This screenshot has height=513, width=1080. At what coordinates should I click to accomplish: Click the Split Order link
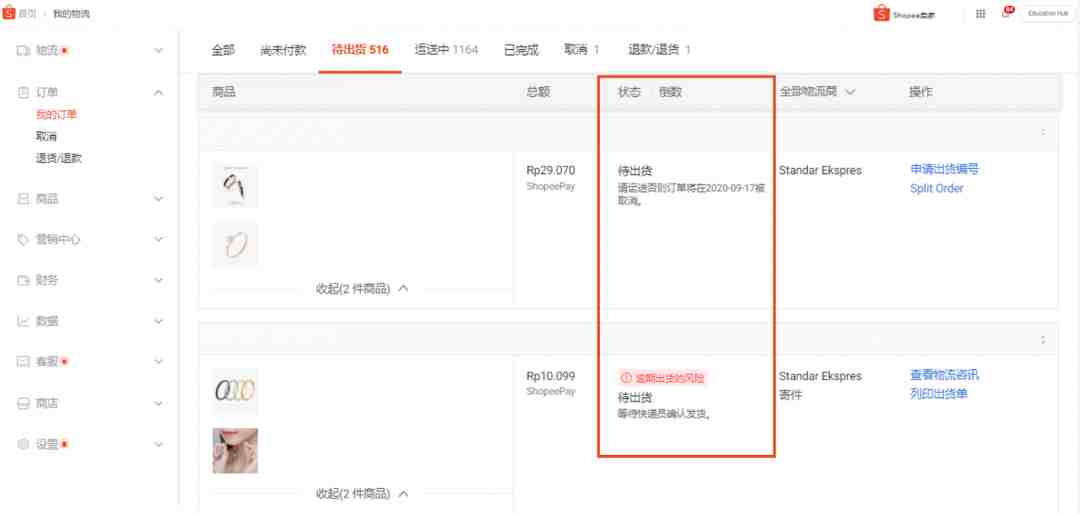click(x=937, y=188)
